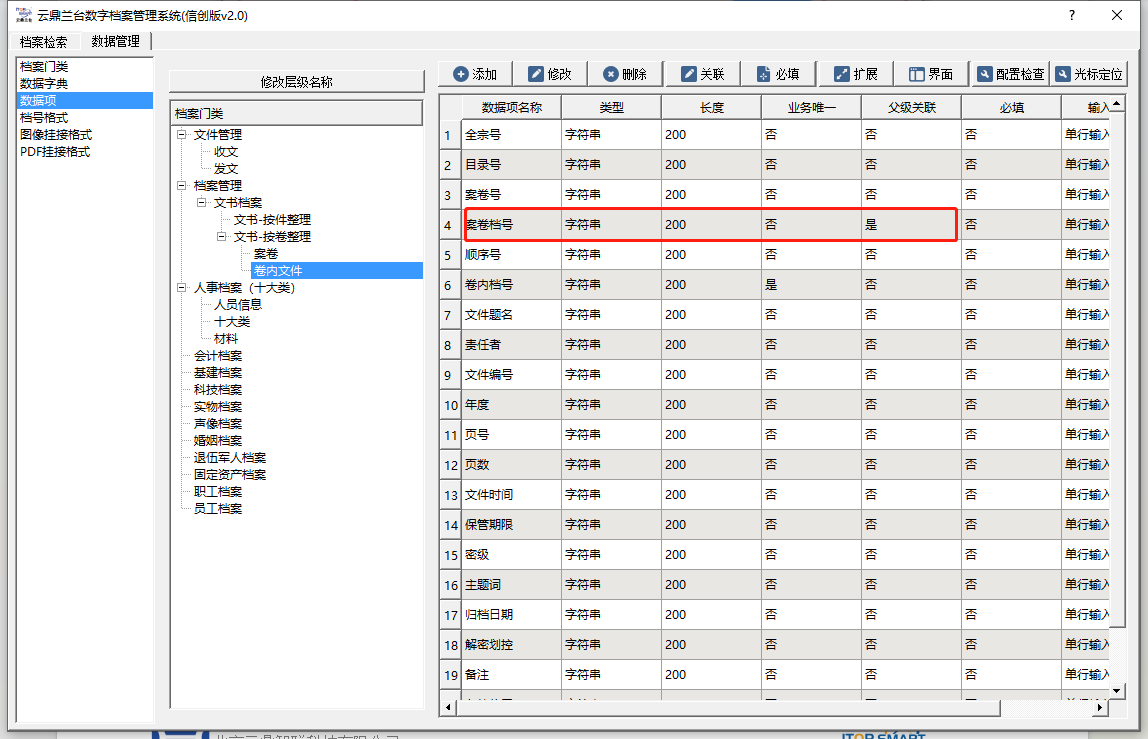Viewport: 1148px width, 739px height.
Task: Click the 关联 (Associate) toolbar icon
Action: click(x=688, y=74)
